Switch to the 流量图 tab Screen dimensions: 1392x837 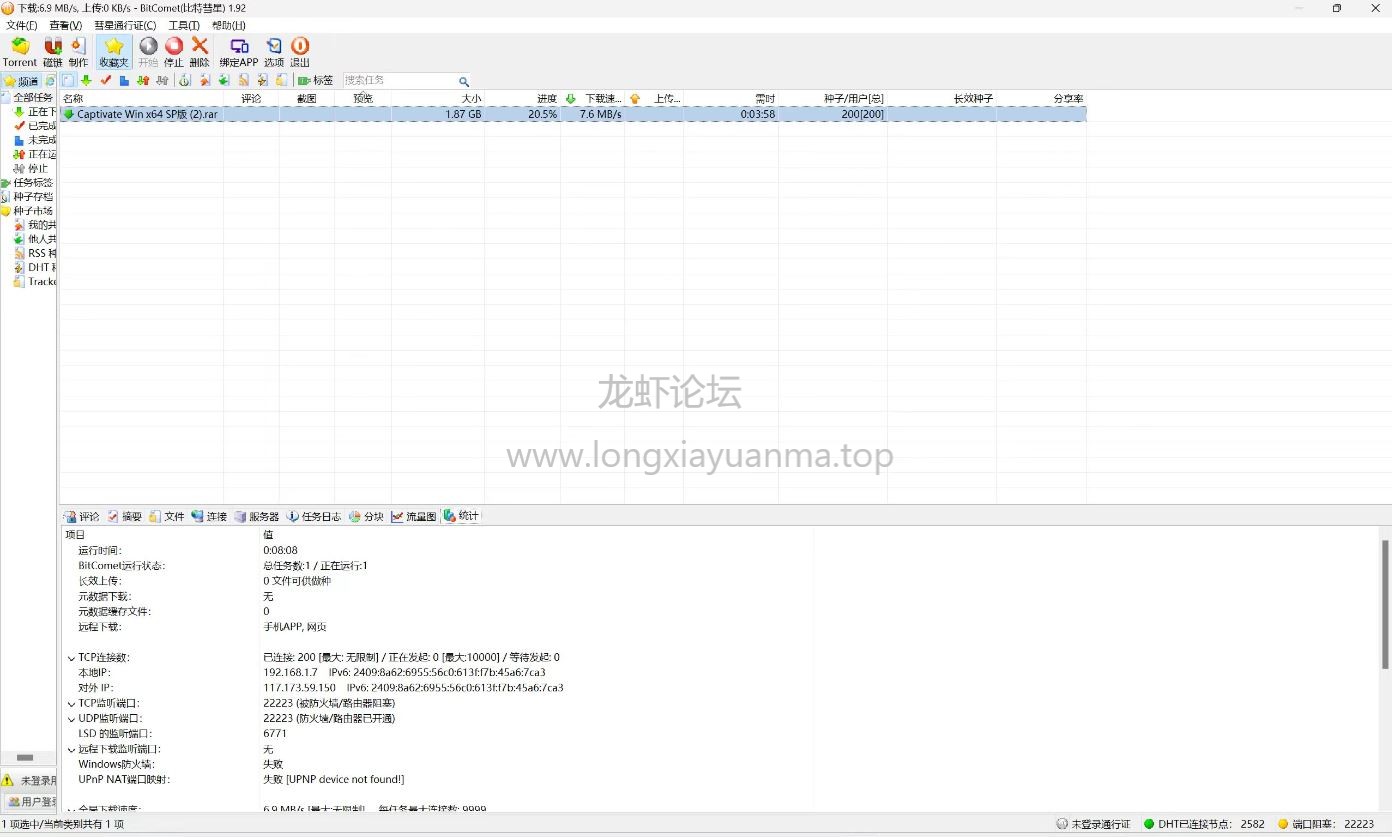(x=414, y=516)
